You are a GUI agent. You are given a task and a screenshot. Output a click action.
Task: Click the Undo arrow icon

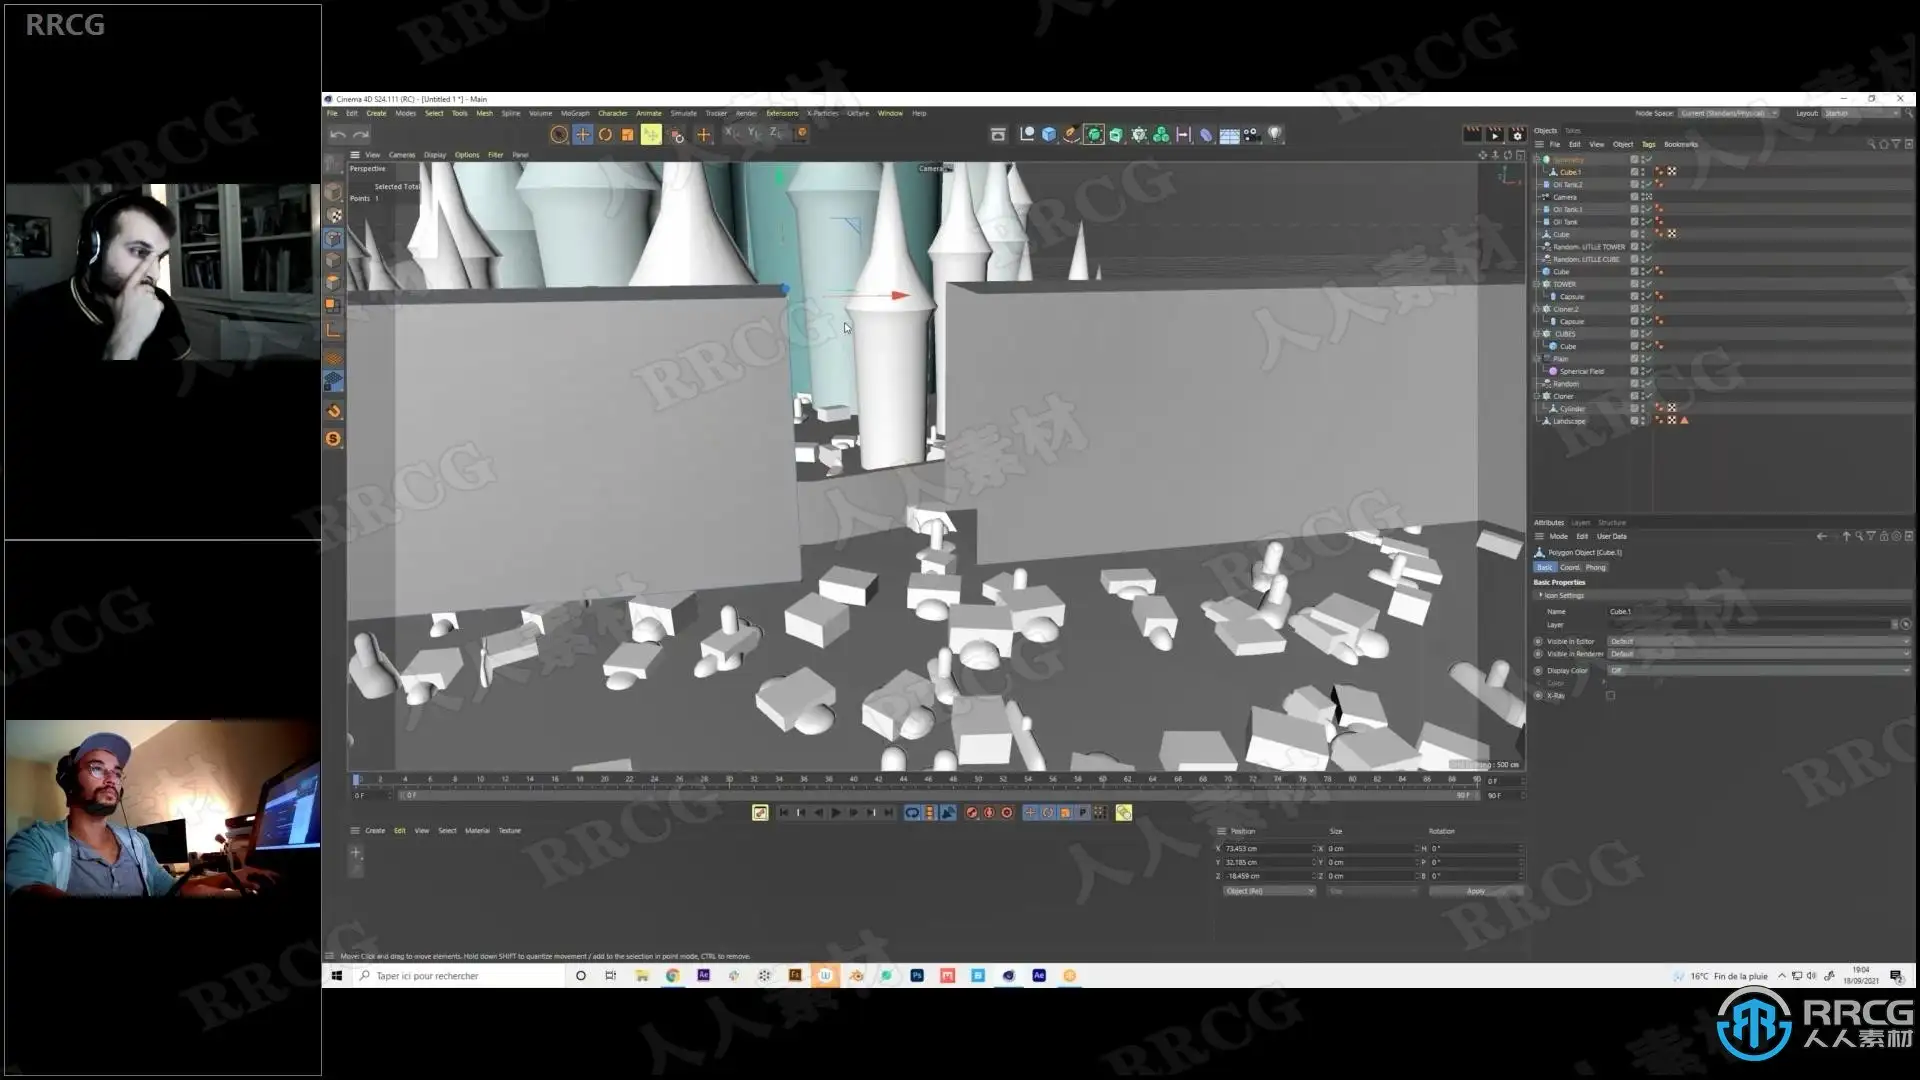tap(338, 134)
